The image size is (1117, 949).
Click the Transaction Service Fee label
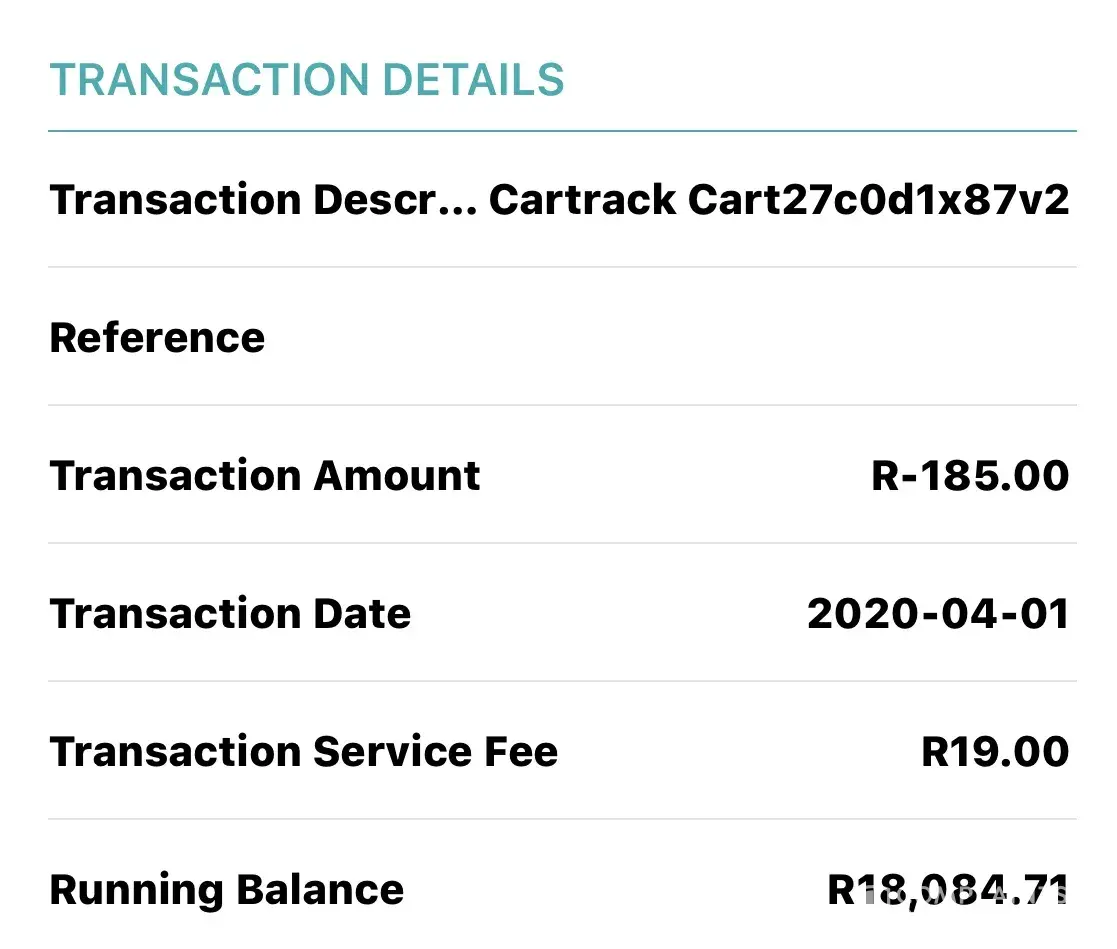coord(304,752)
